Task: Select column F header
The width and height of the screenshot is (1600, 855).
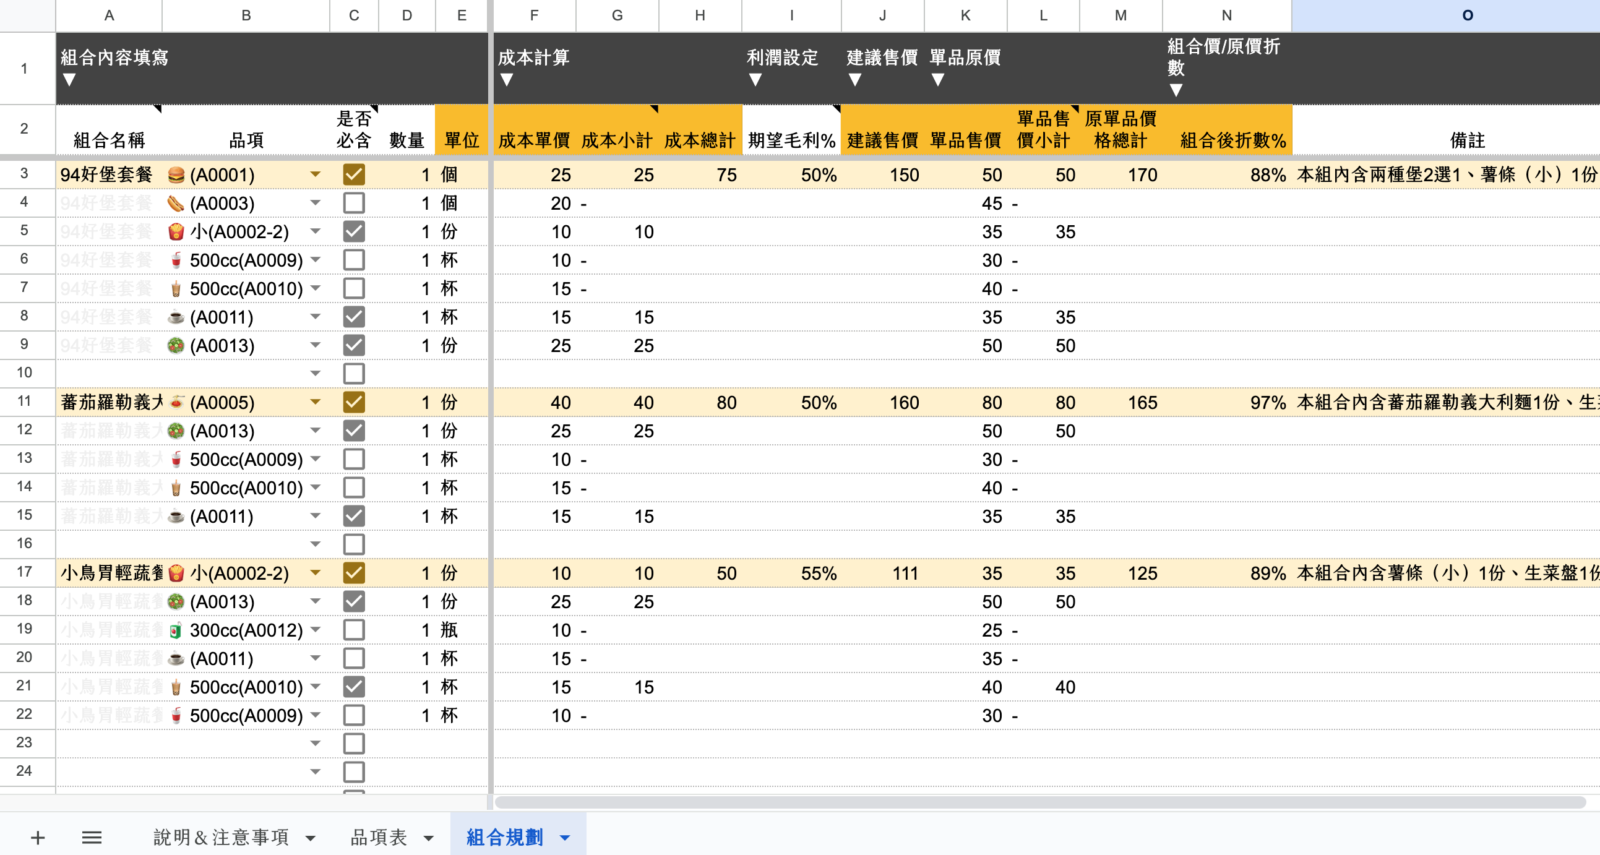Action: coord(534,15)
